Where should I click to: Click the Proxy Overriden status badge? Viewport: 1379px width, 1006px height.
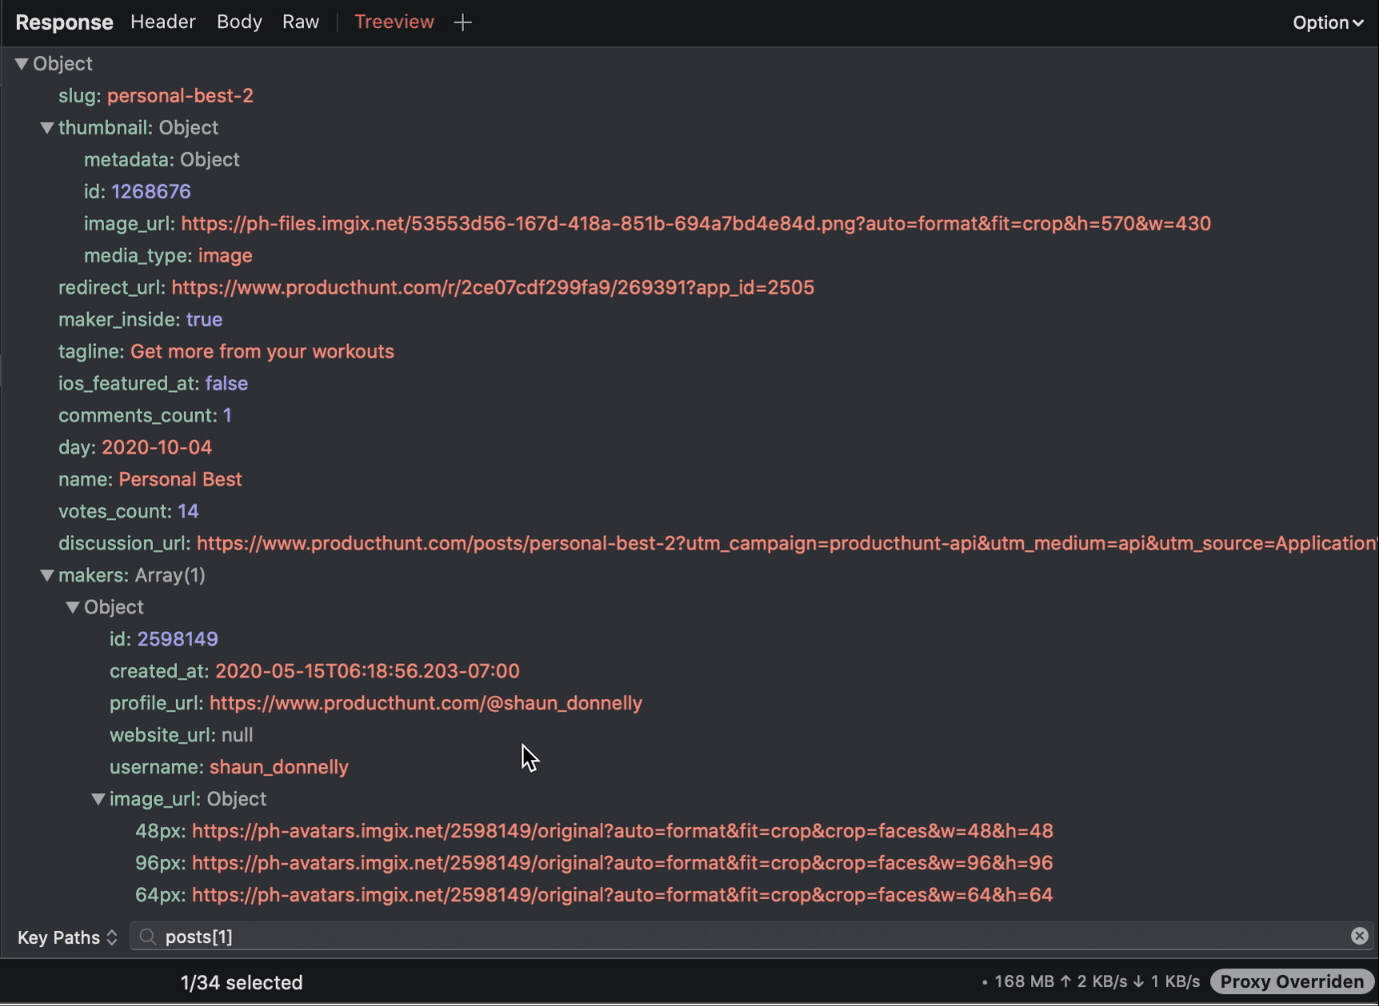[x=1291, y=982]
